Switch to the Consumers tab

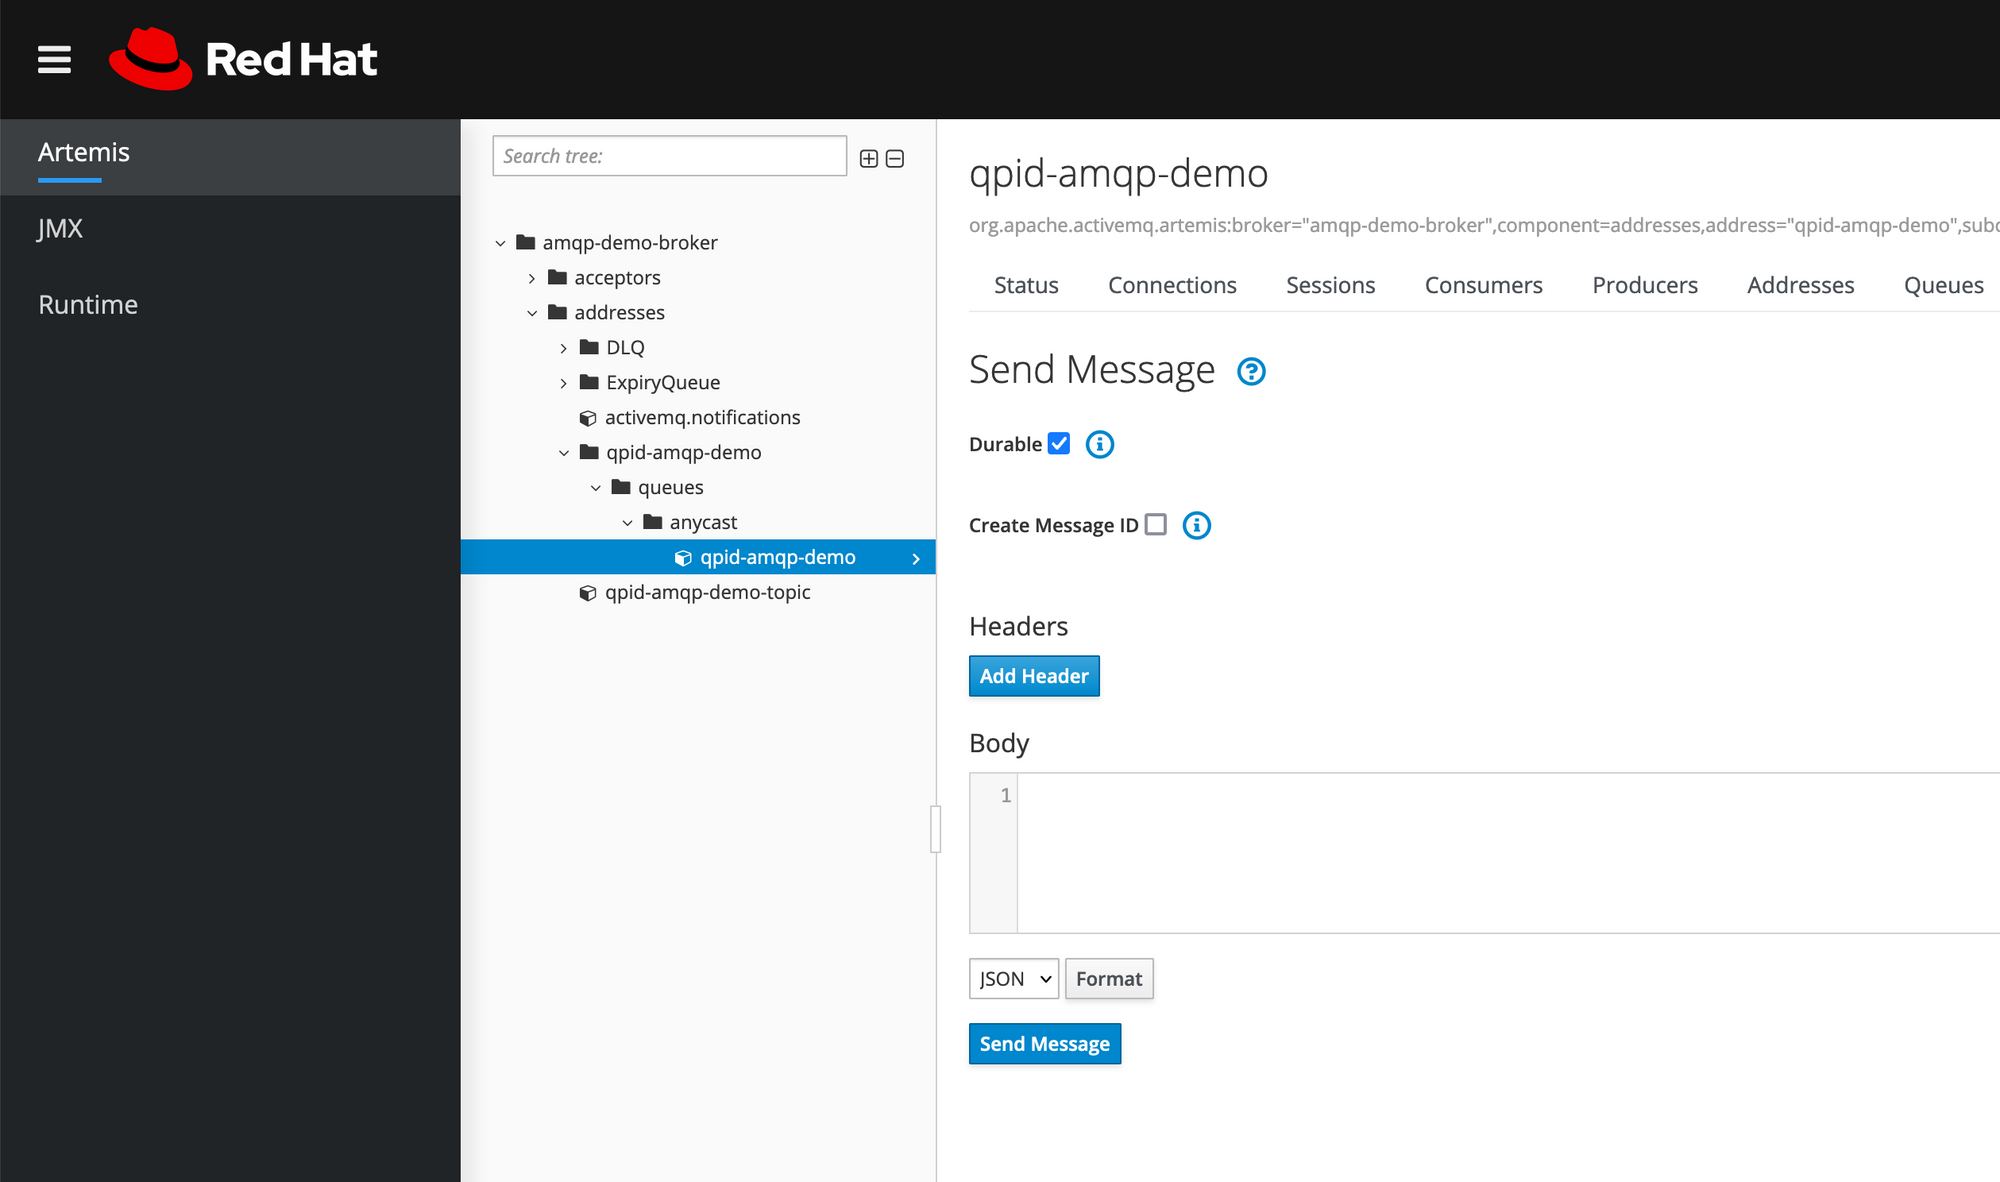(x=1482, y=283)
